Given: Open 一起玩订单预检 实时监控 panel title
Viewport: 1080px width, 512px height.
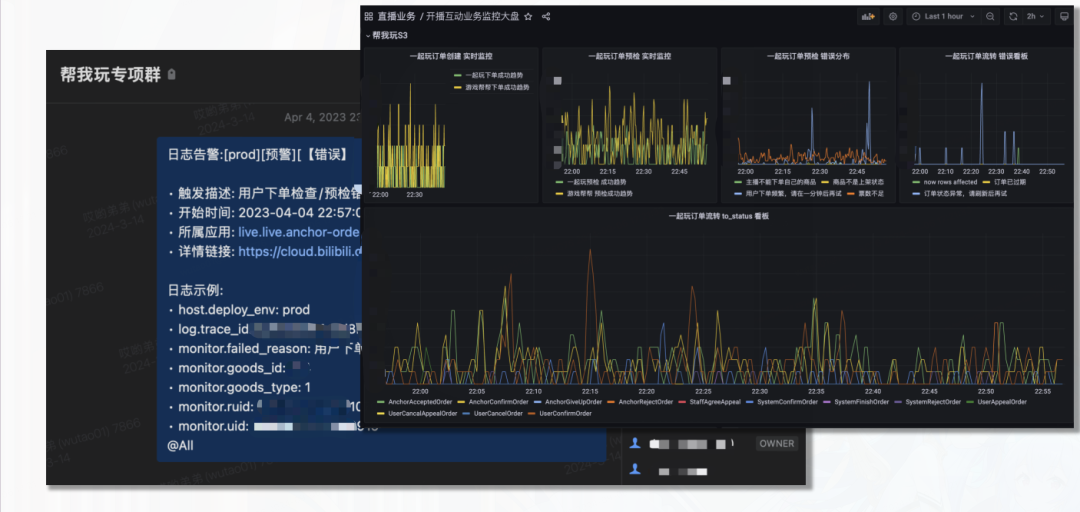Looking at the screenshot, I should click(630, 56).
